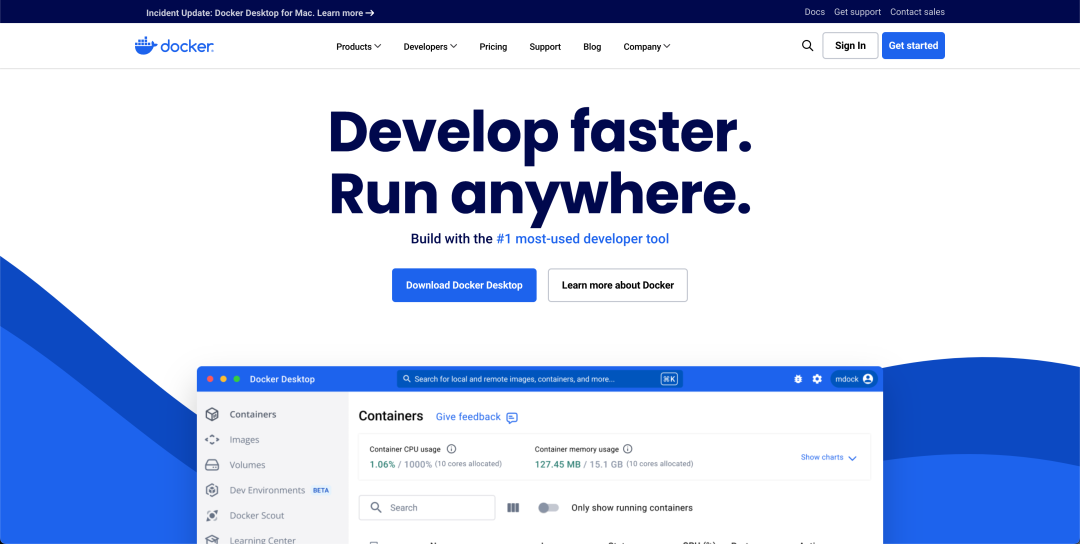Click the arrow in Incident Update banner
This screenshot has height=544, width=1080.
point(370,12)
